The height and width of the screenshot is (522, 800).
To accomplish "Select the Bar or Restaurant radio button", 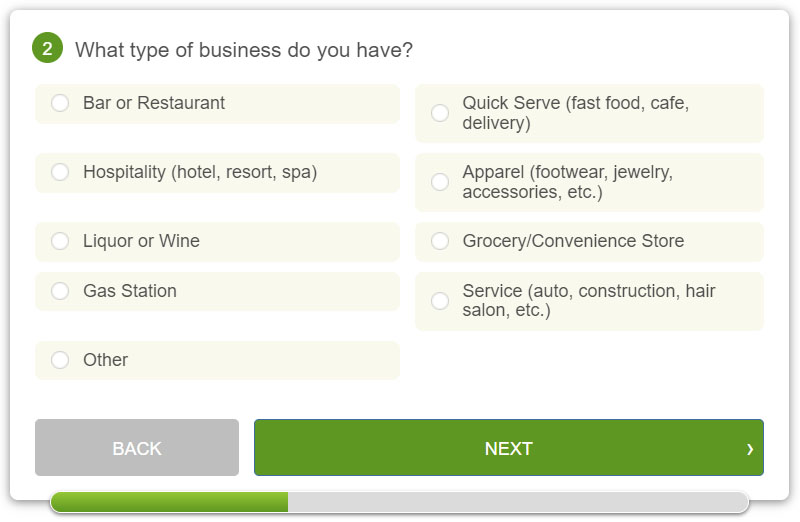I will tap(60, 103).
